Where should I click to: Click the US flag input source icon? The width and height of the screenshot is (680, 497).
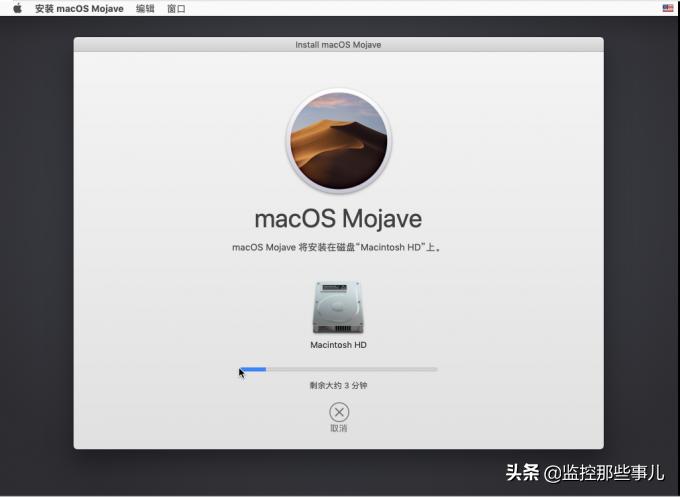pos(668,8)
